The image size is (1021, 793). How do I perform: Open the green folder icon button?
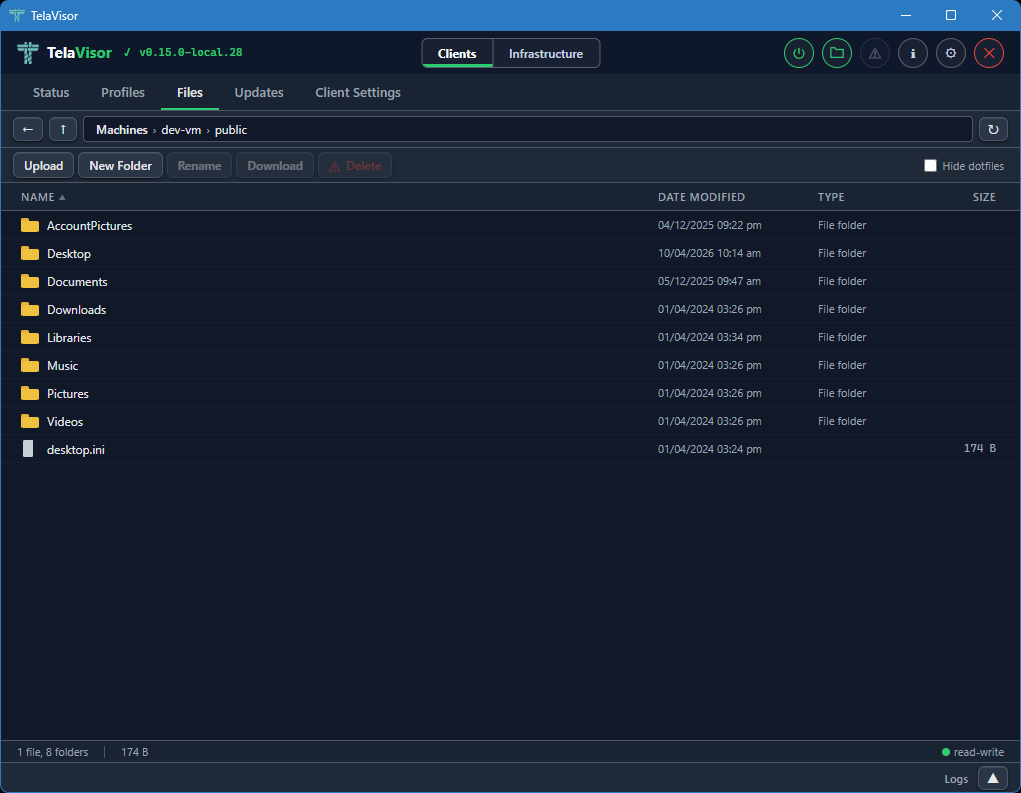coord(837,53)
